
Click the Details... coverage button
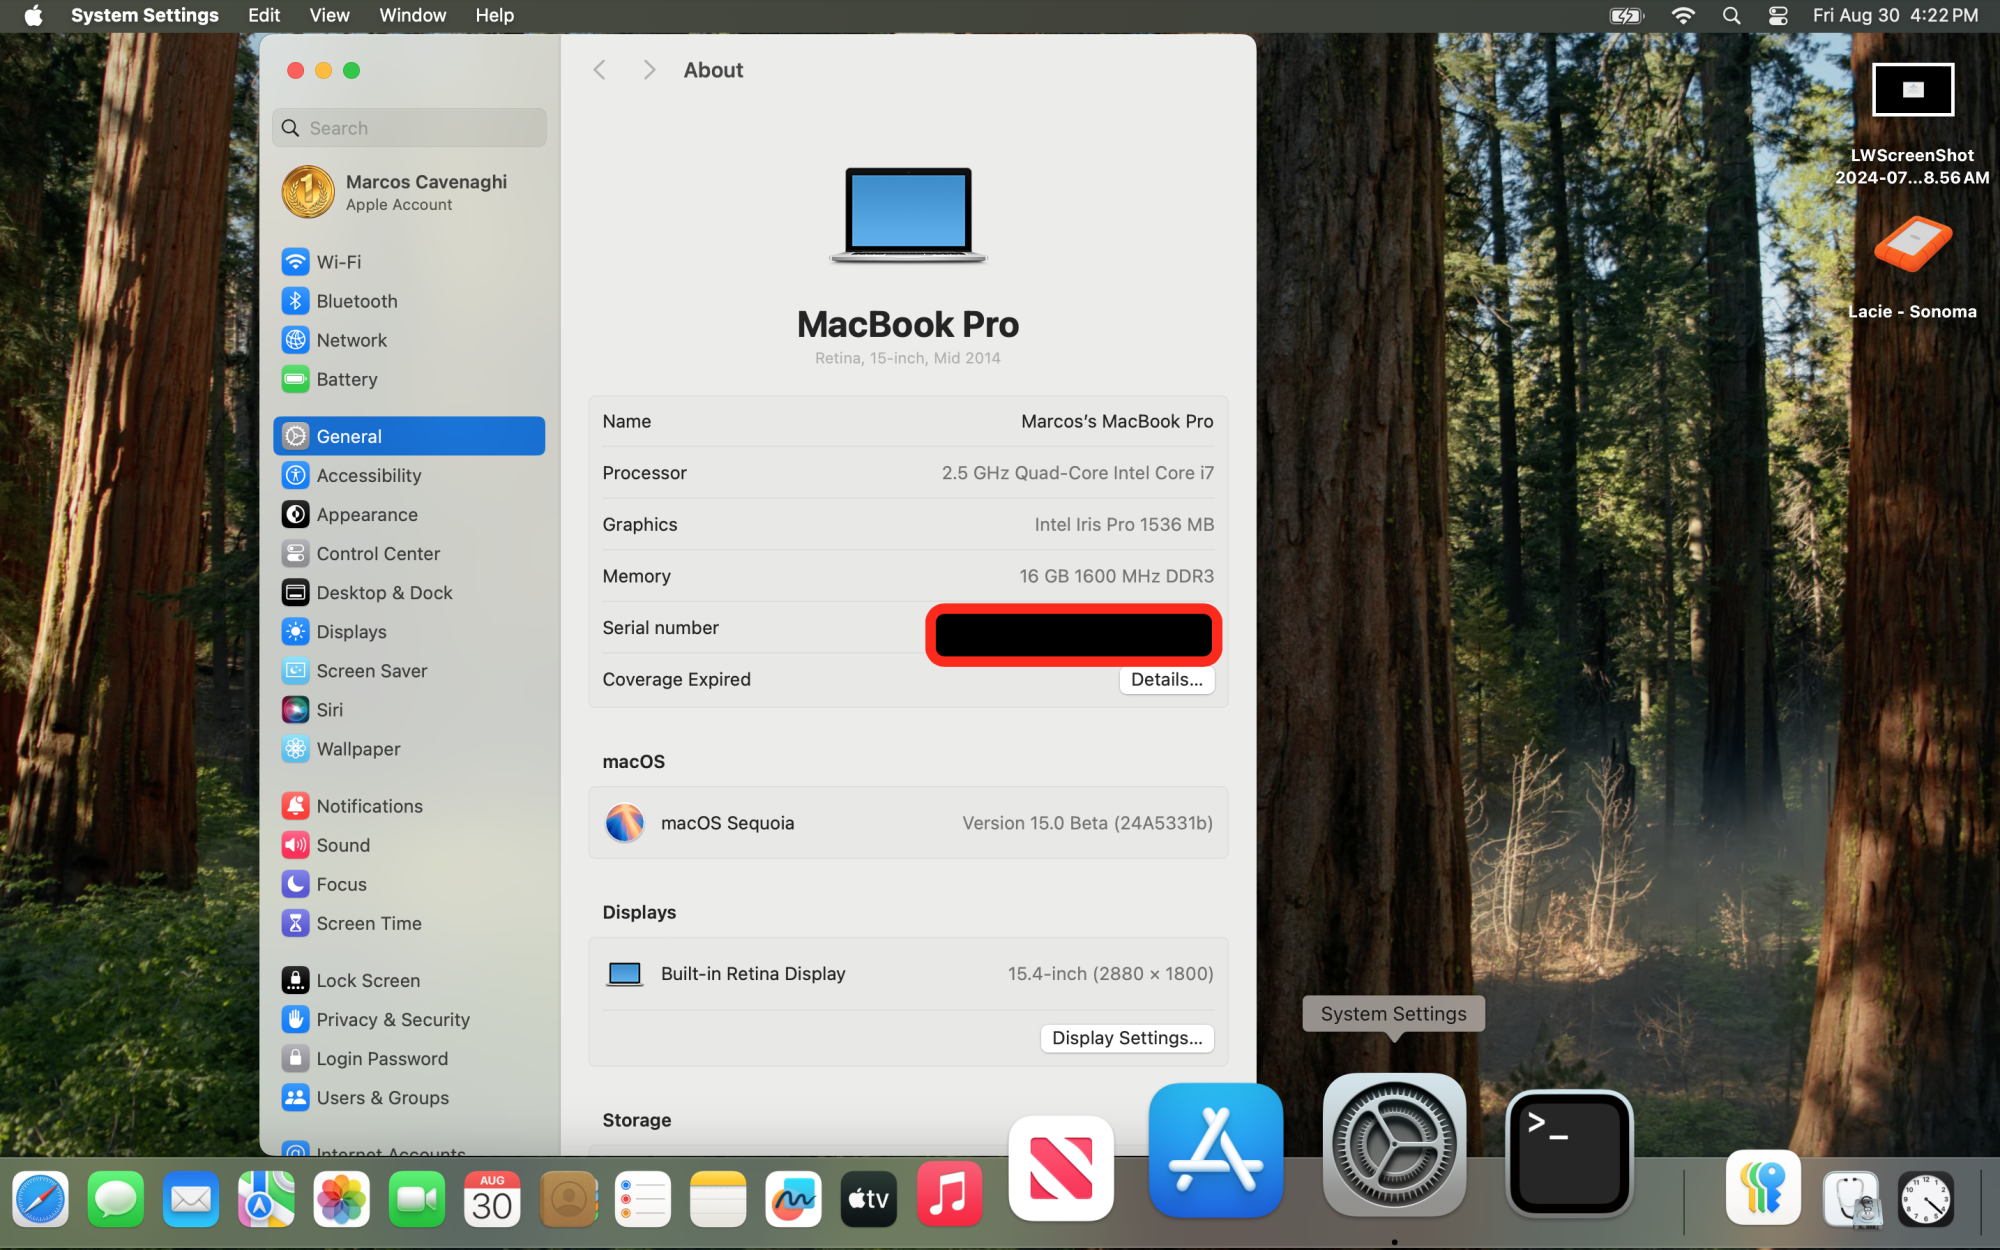point(1166,680)
